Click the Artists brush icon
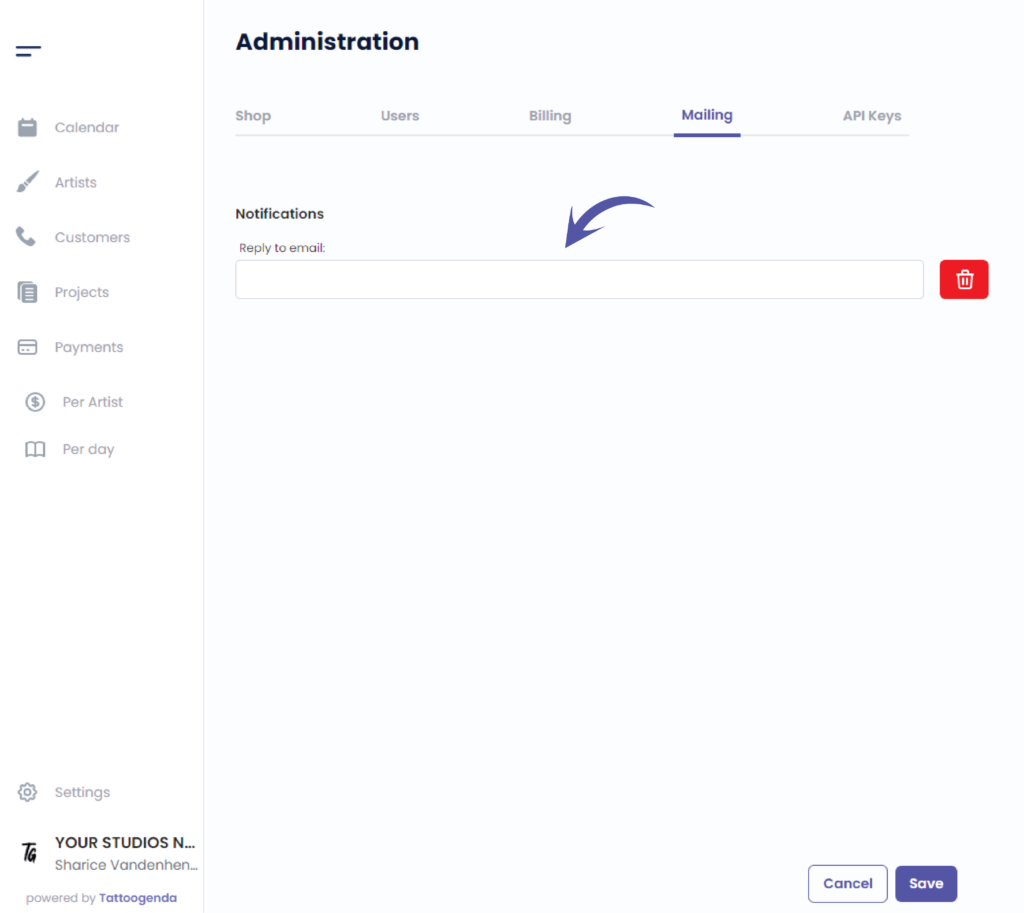The width and height of the screenshot is (1024, 913). [x=27, y=182]
